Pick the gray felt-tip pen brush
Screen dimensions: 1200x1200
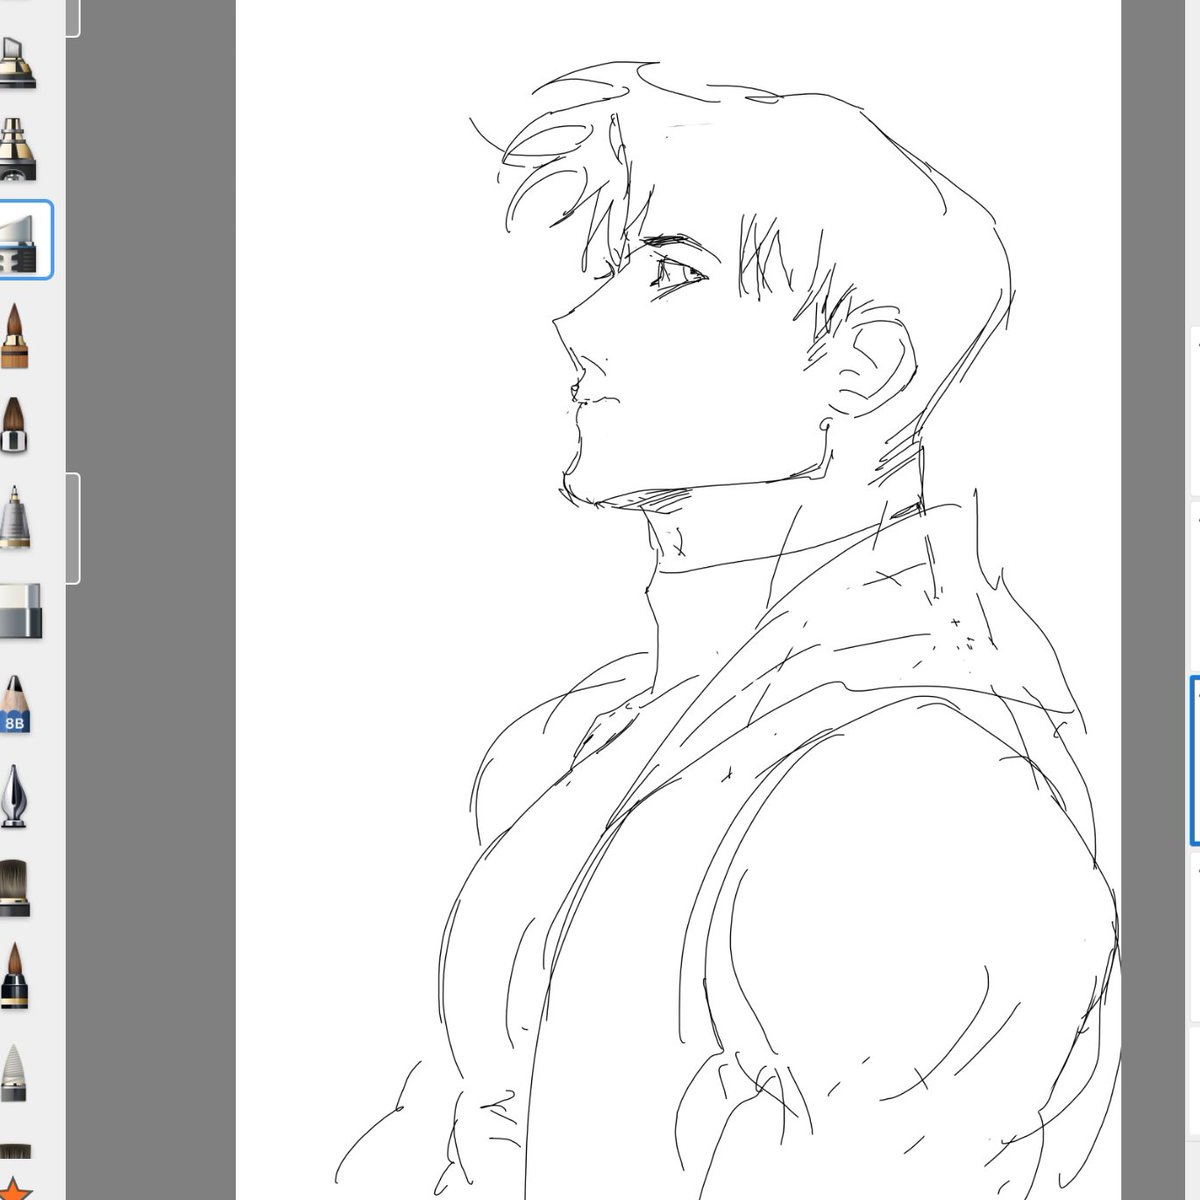pos(14,1072)
